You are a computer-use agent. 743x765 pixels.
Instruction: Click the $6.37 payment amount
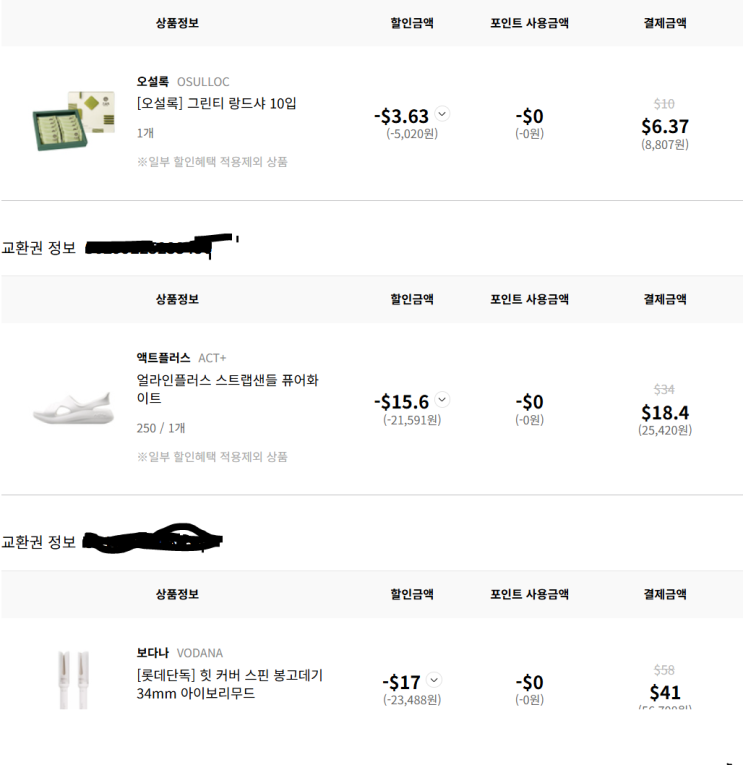tap(664, 127)
